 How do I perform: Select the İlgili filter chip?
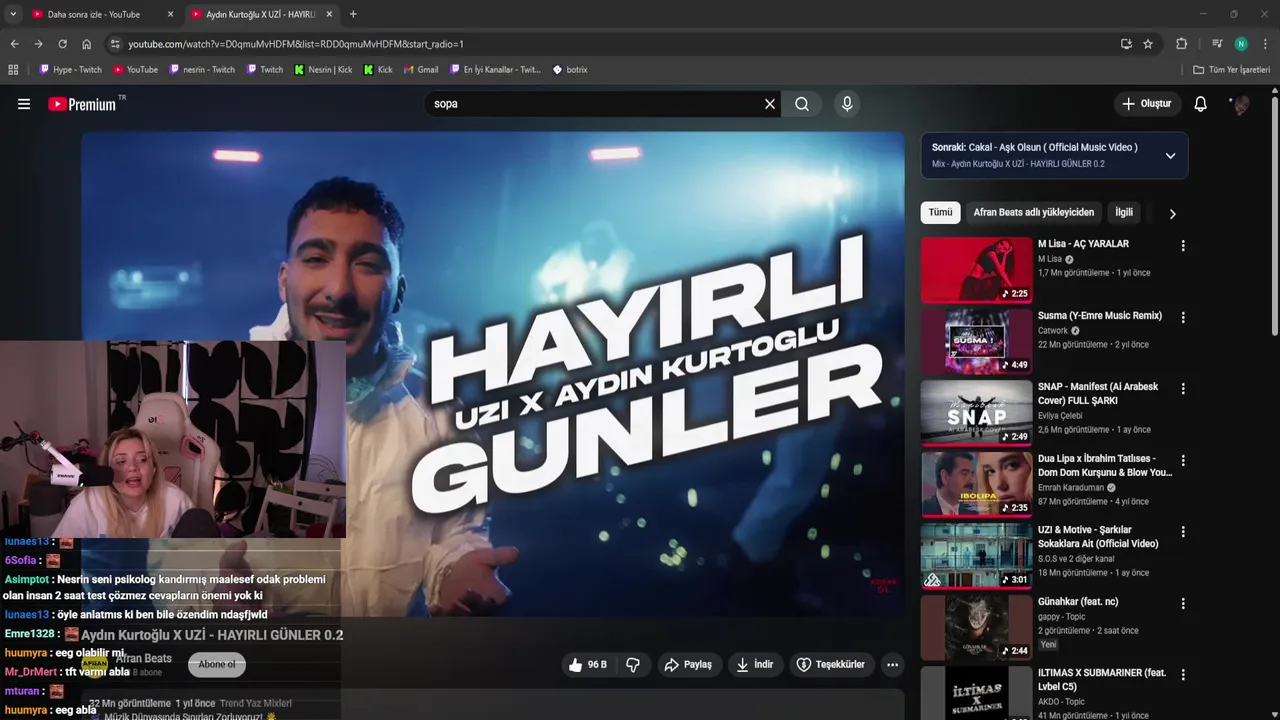pyautogui.click(x=1124, y=212)
